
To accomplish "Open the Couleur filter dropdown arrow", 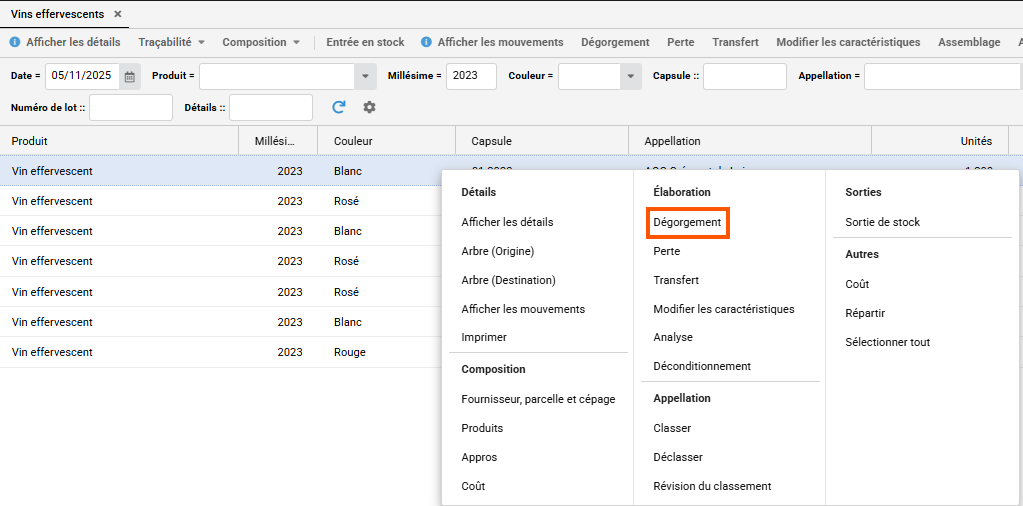I will coord(630,76).
